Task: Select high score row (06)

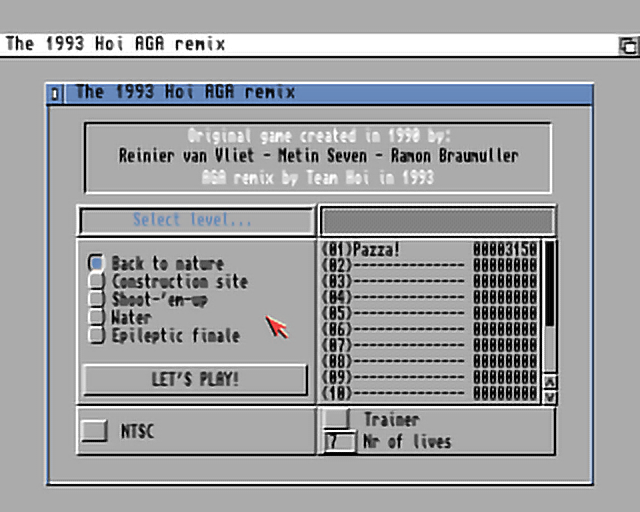Action: [429, 329]
